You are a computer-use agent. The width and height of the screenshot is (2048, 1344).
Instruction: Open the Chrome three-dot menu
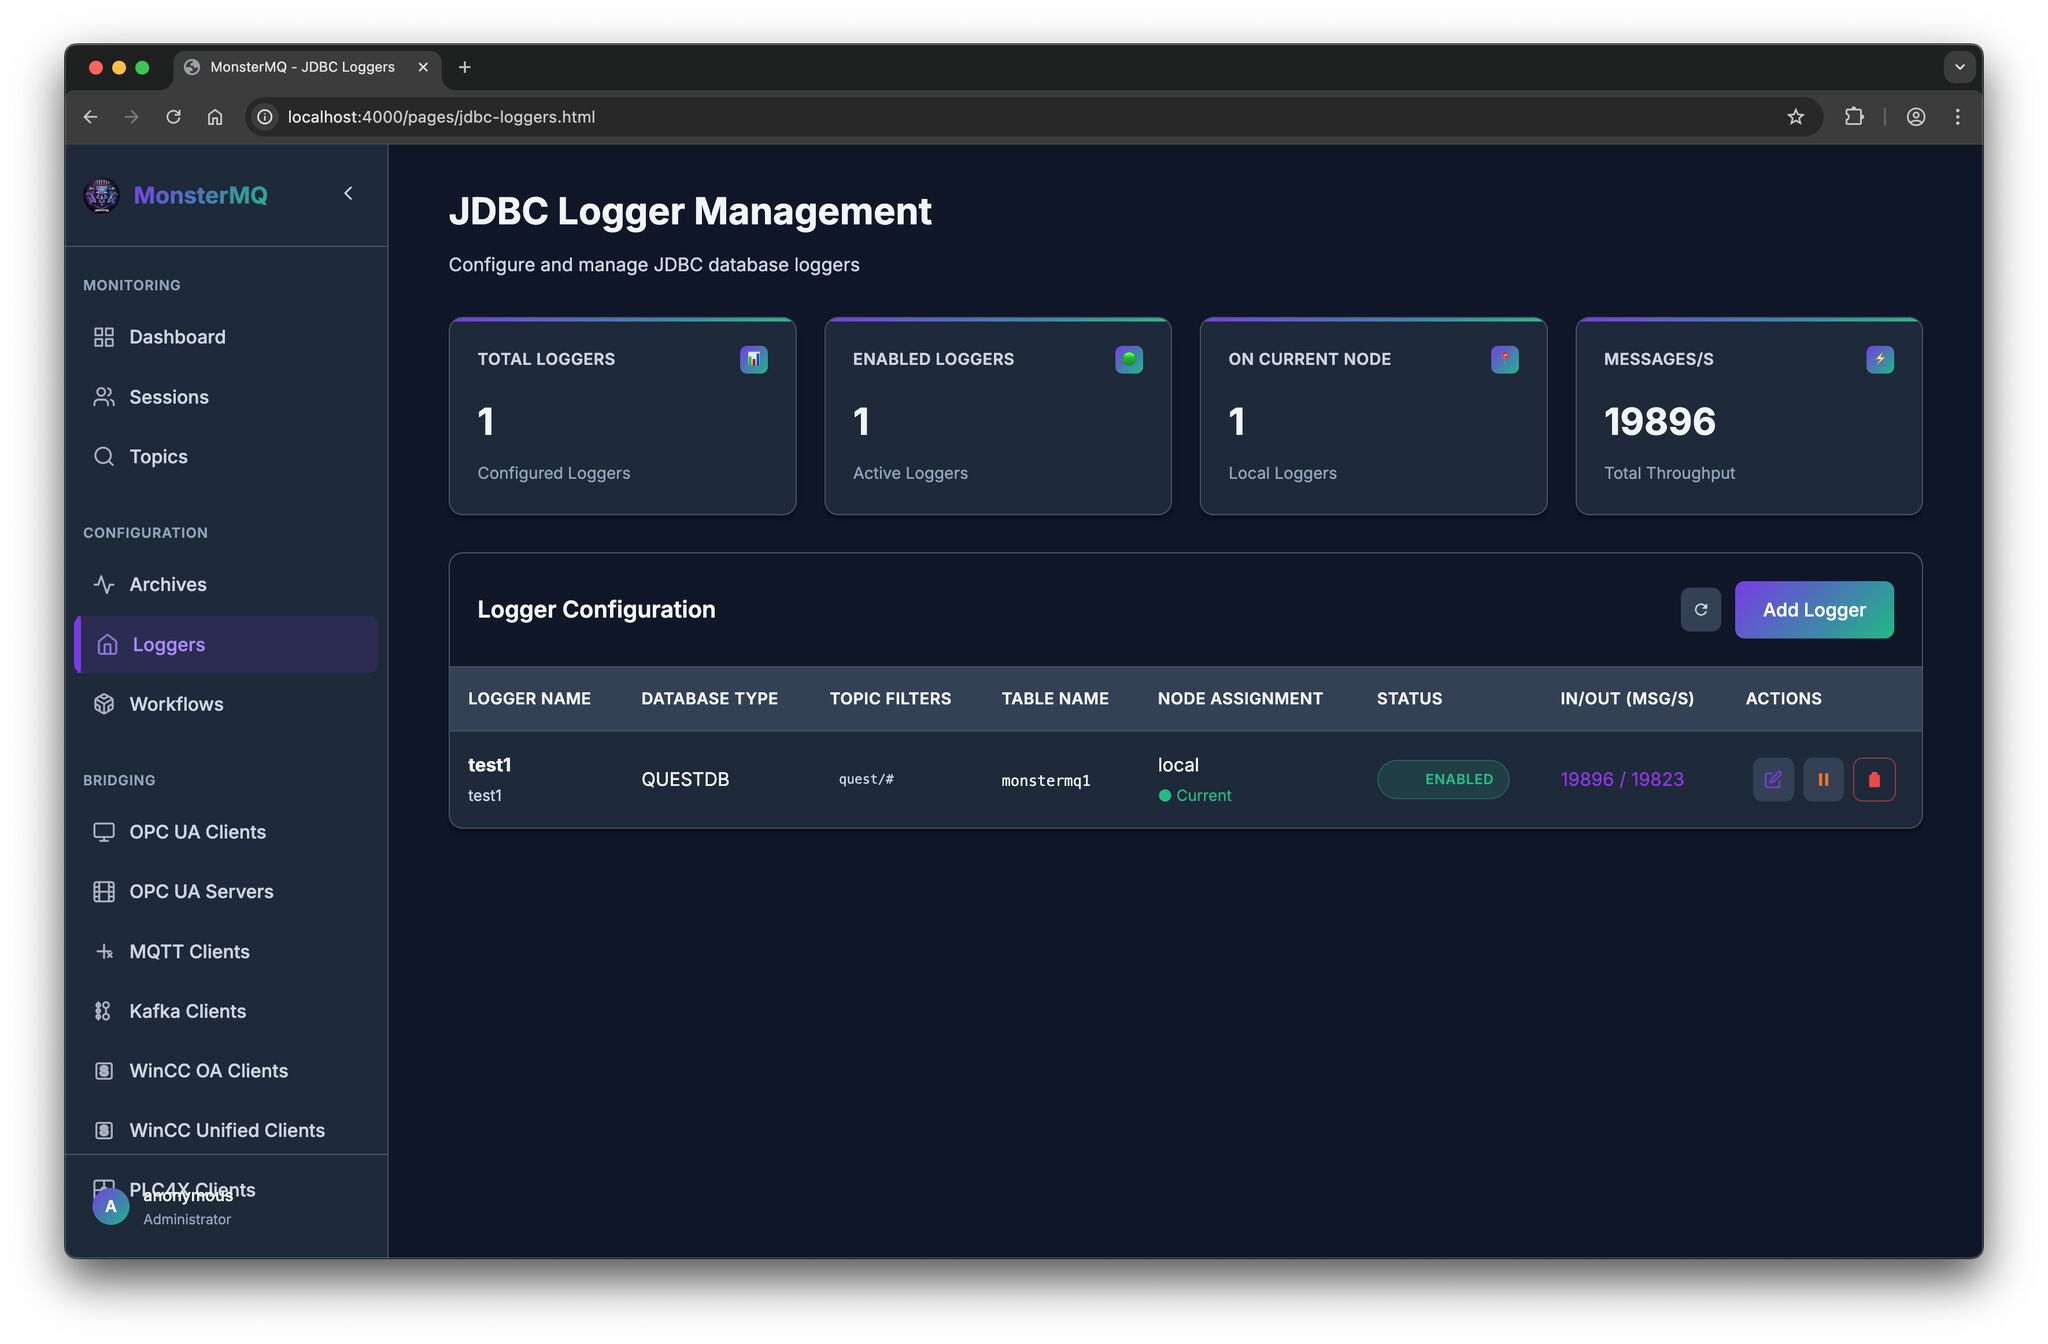[x=1957, y=117]
